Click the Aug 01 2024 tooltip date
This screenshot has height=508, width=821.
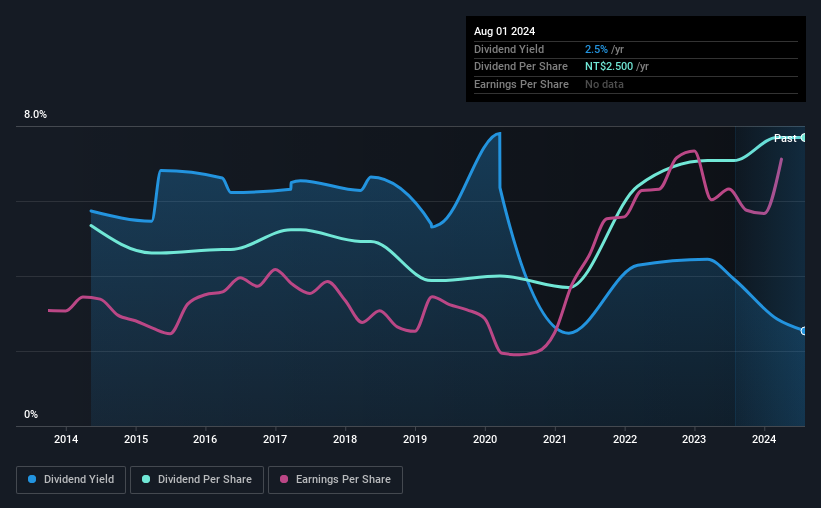[504, 31]
